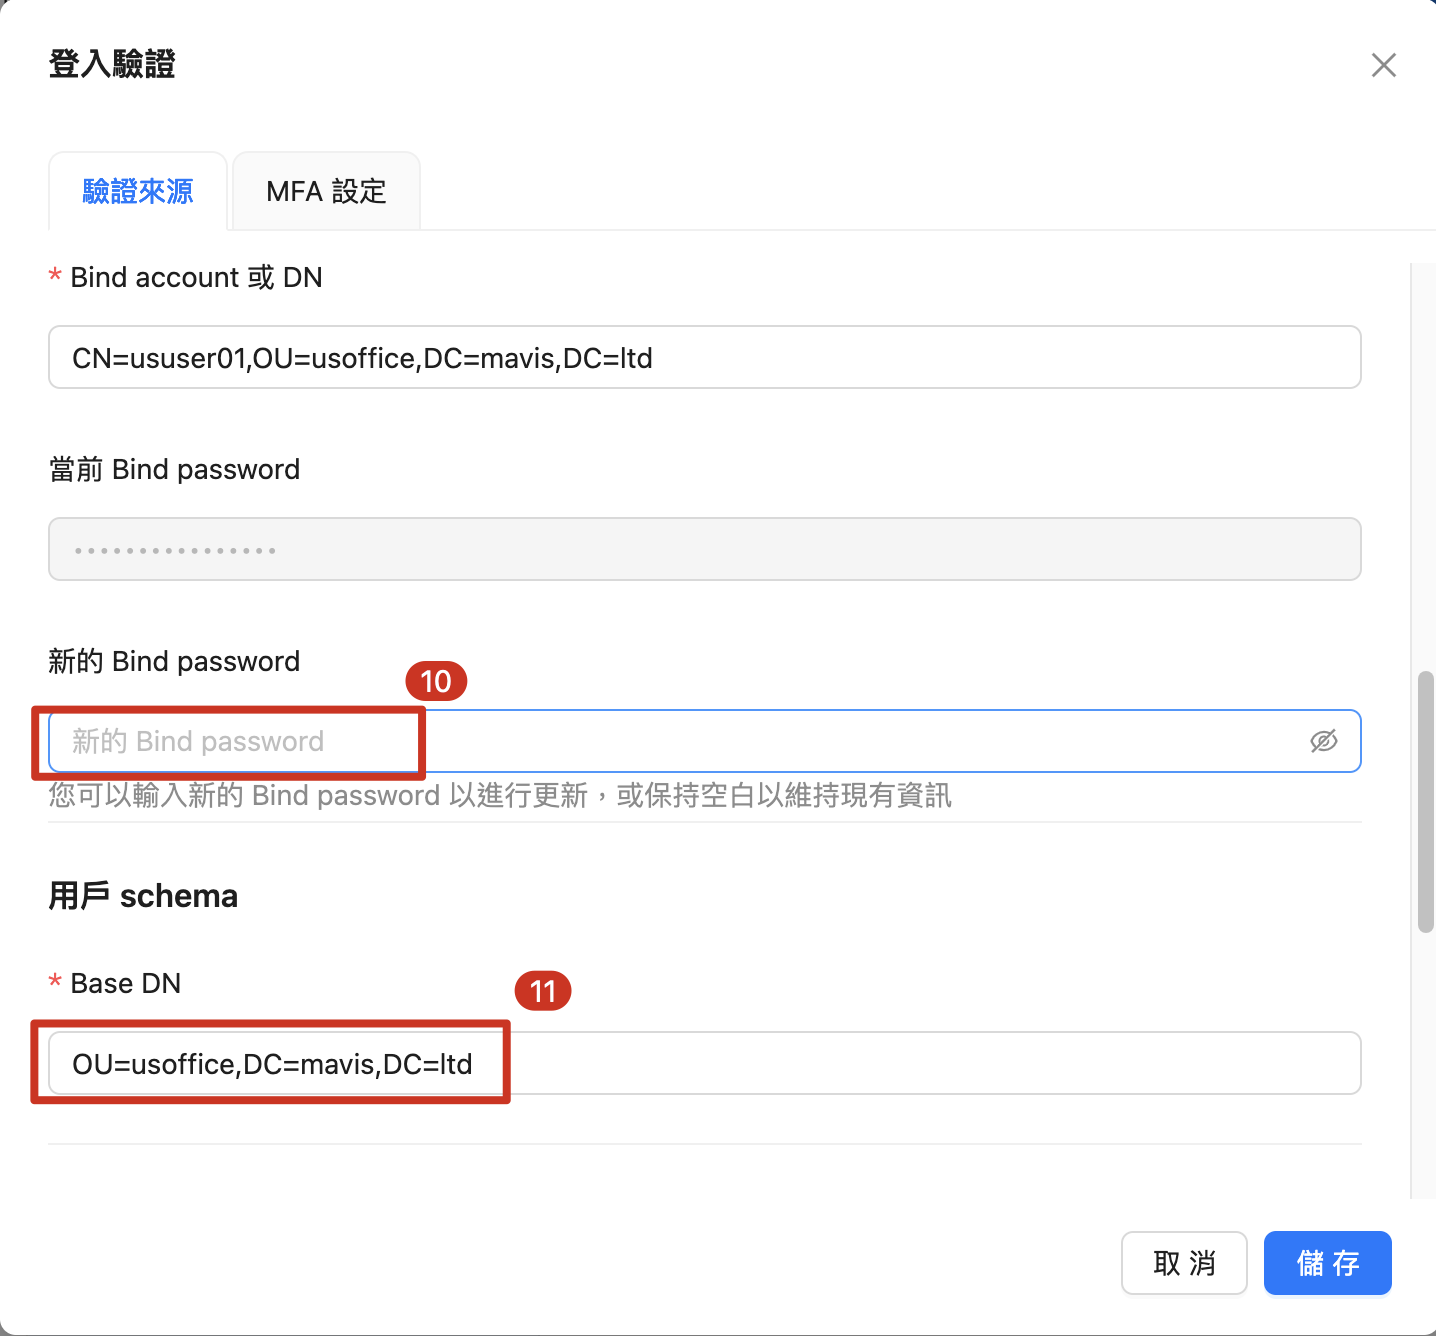Toggle password visibility eye icon
Image resolution: width=1436 pixels, height=1336 pixels.
click(1323, 741)
